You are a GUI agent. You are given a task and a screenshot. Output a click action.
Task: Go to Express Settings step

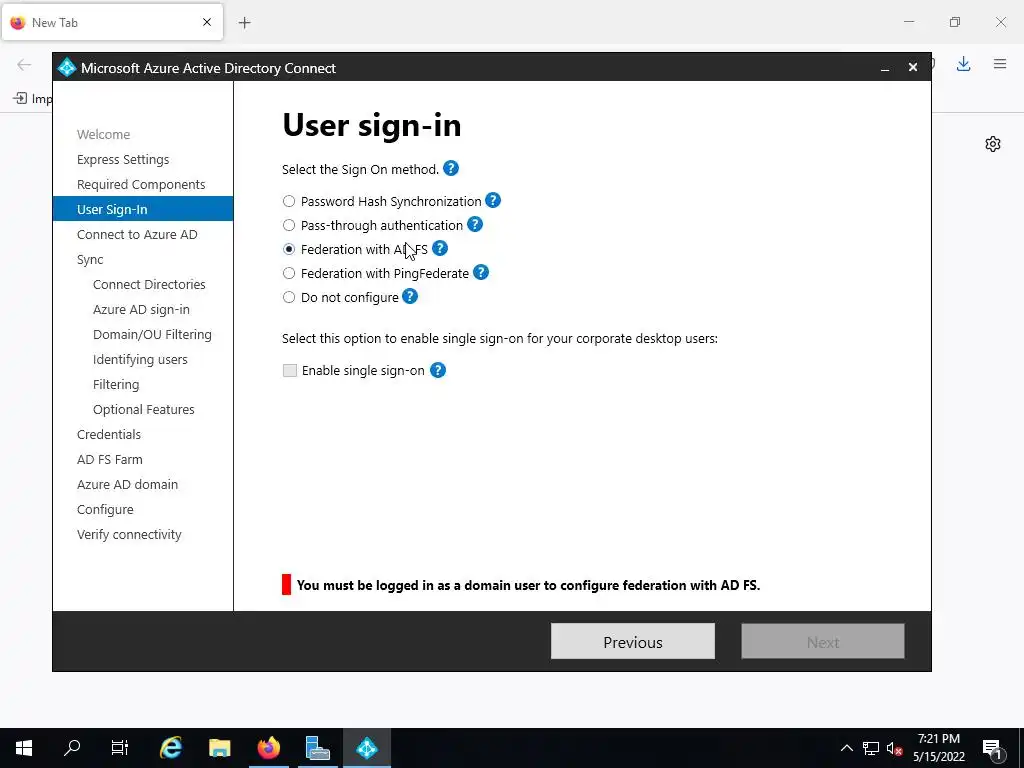coord(123,159)
